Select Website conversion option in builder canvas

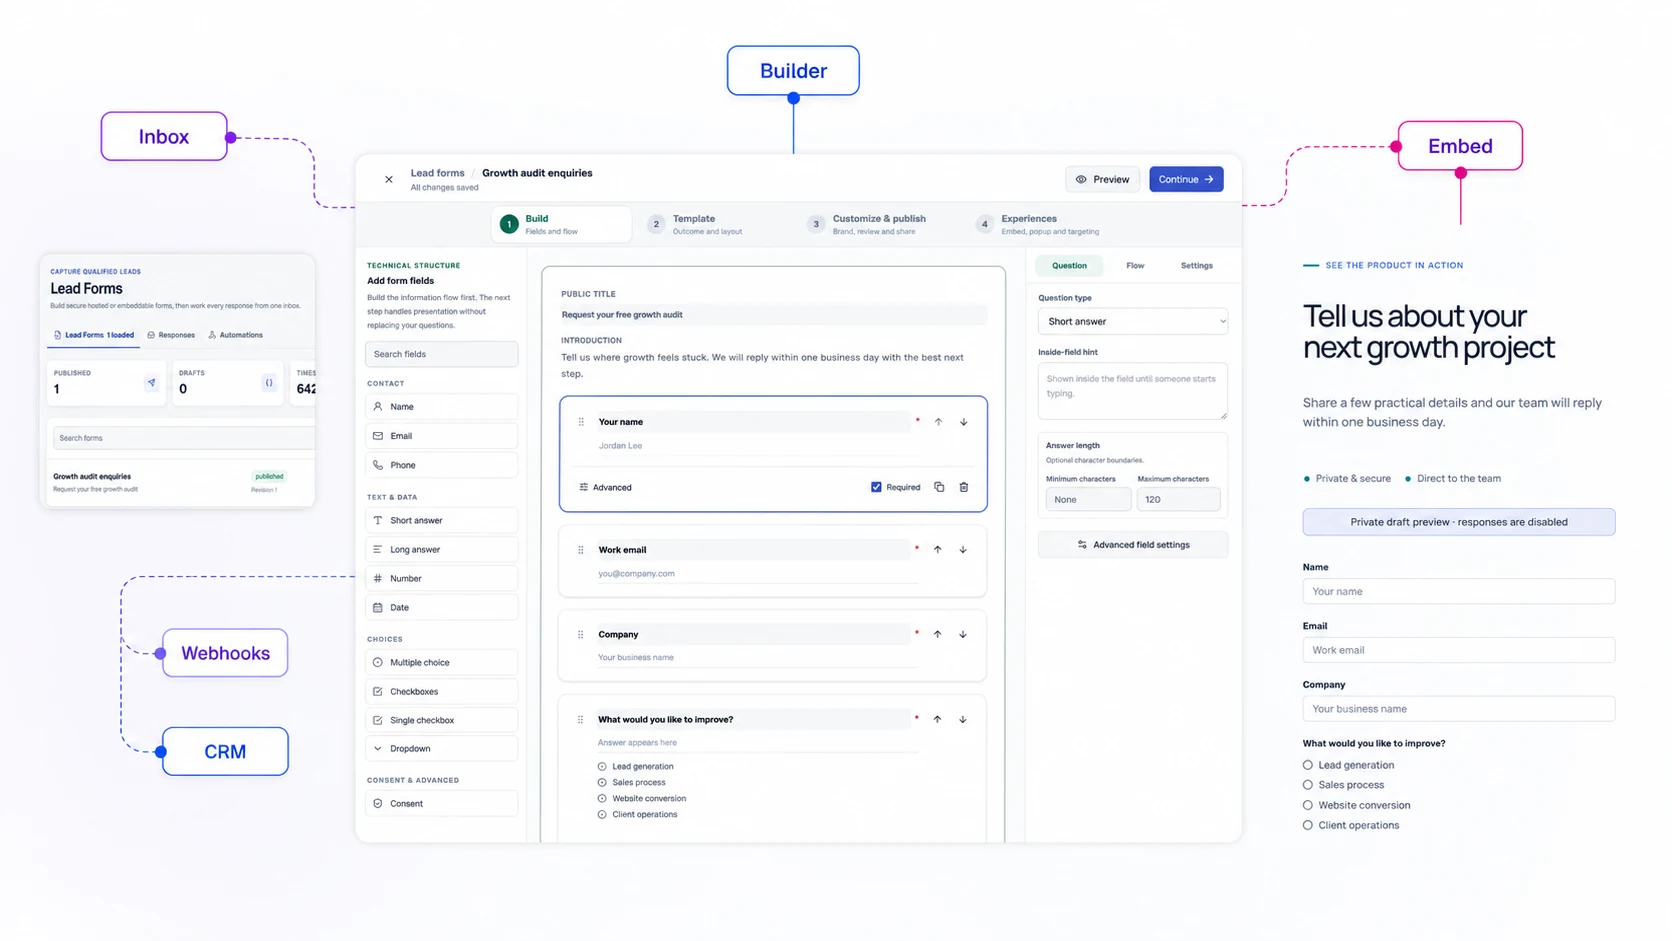tap(602, 799)
